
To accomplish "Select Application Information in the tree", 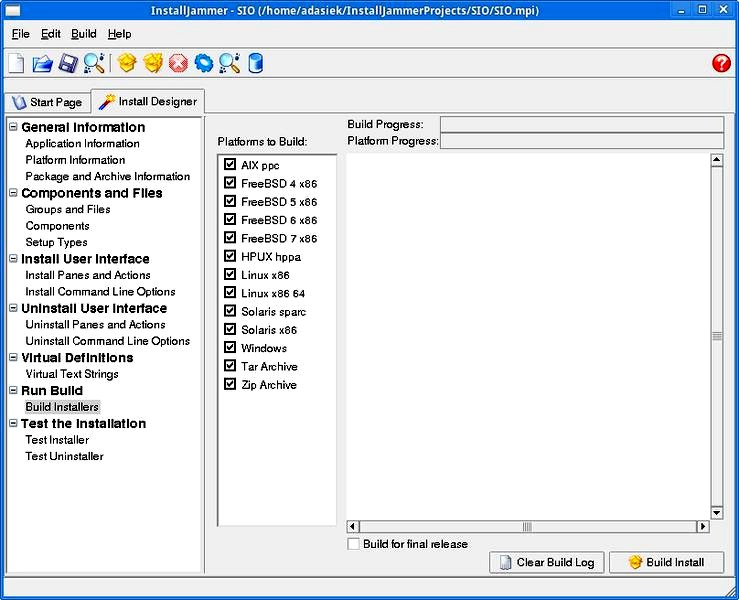I will point(82,143).
